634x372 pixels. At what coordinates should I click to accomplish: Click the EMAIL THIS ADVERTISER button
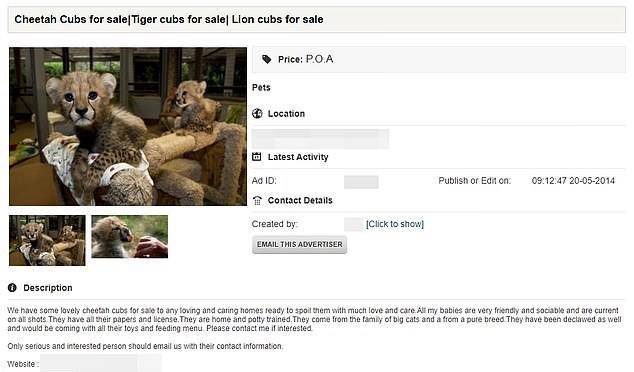tap(299, 245)
